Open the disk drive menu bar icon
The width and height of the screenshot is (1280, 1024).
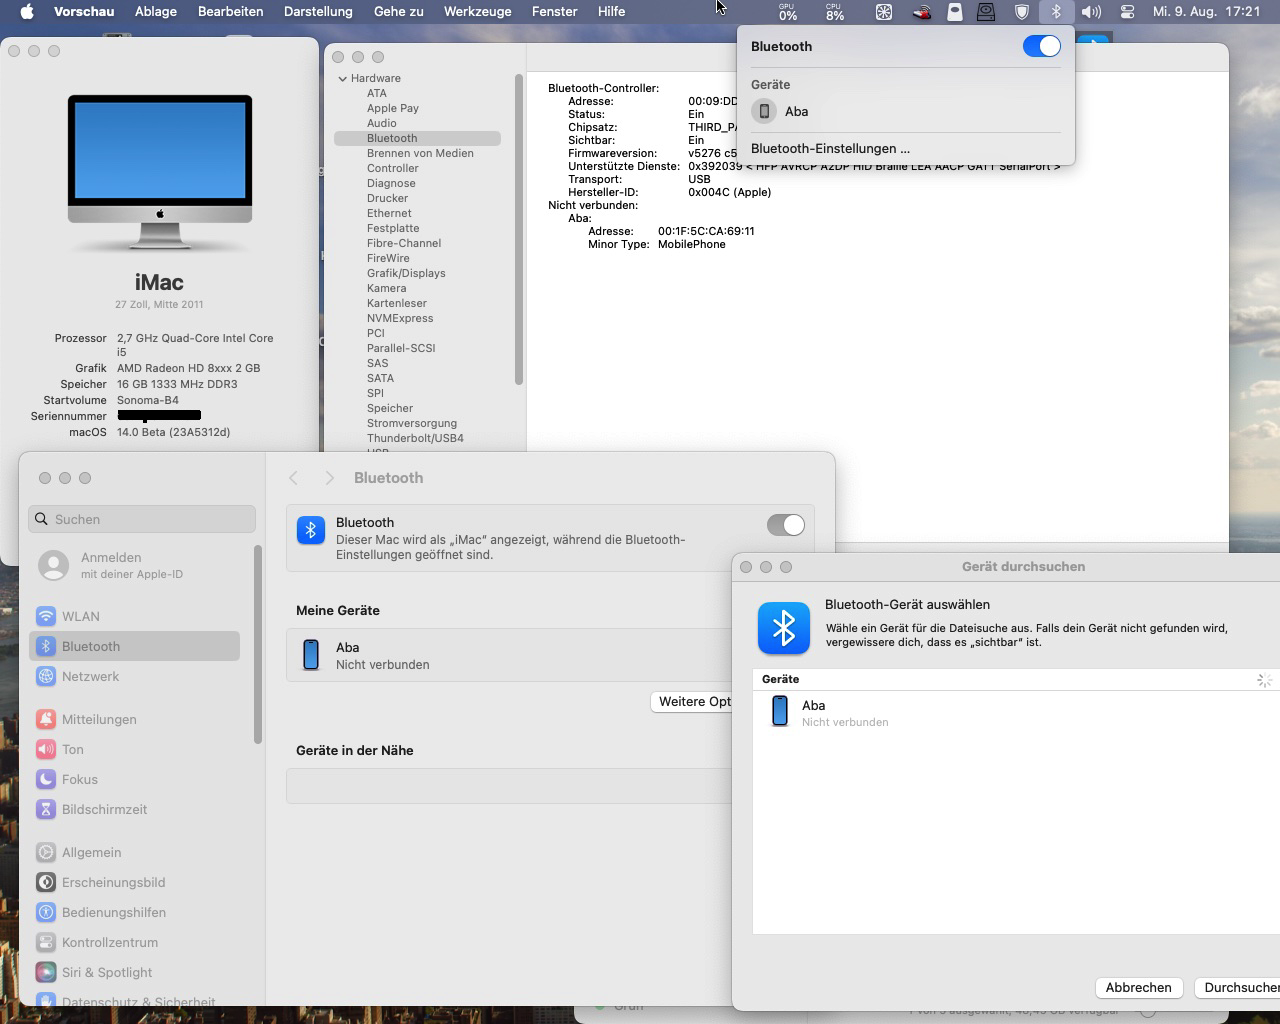(986, 12)
